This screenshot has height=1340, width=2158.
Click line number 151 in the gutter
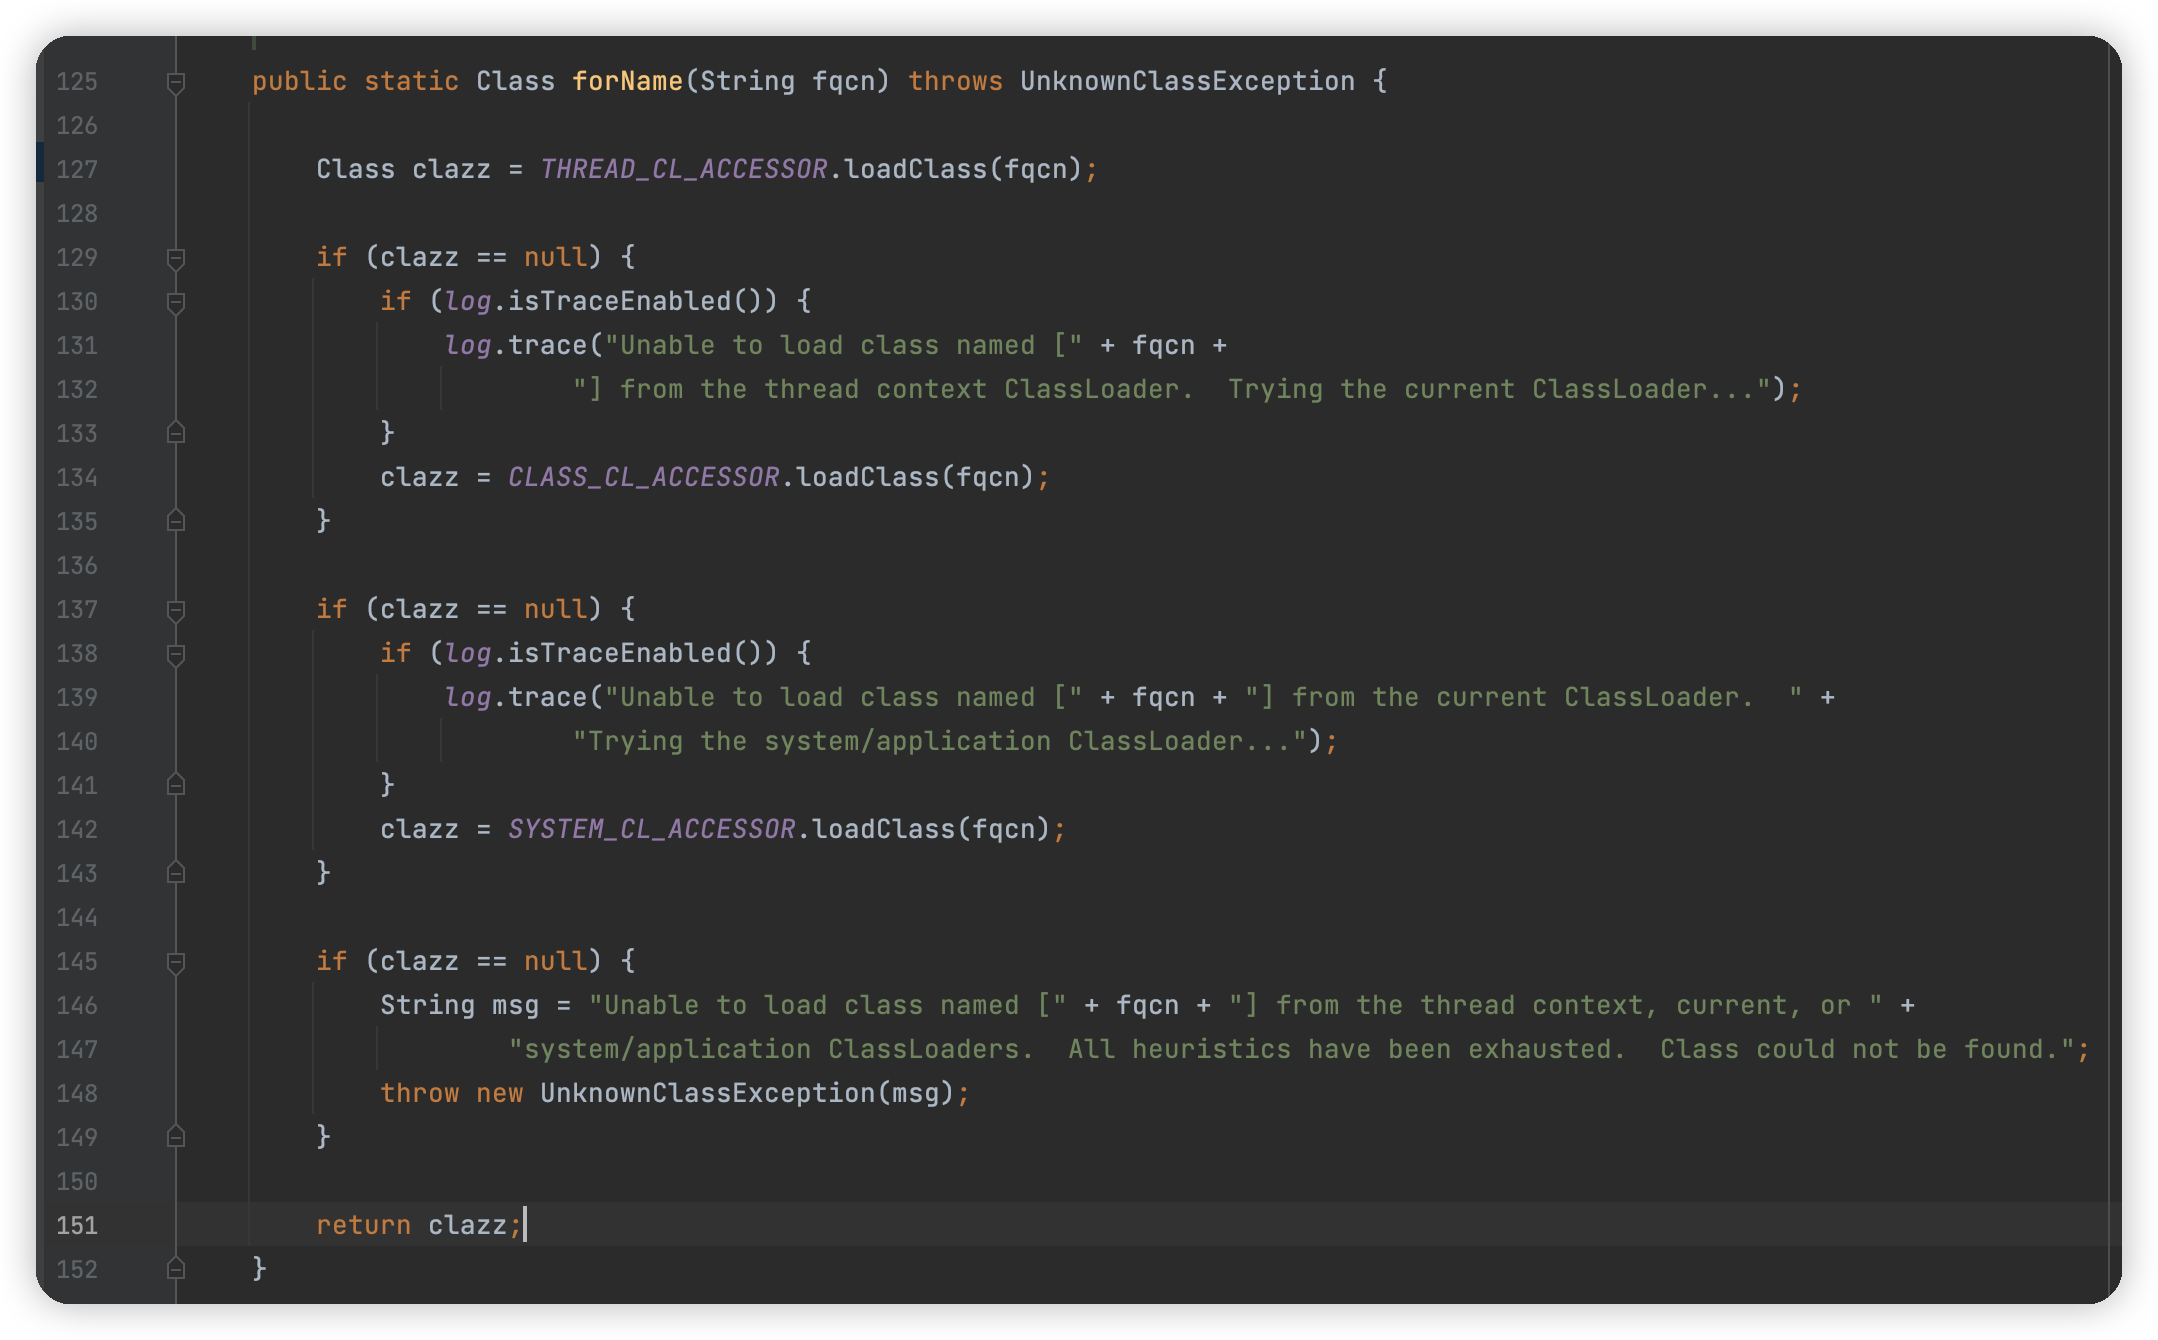(77, 1226)
